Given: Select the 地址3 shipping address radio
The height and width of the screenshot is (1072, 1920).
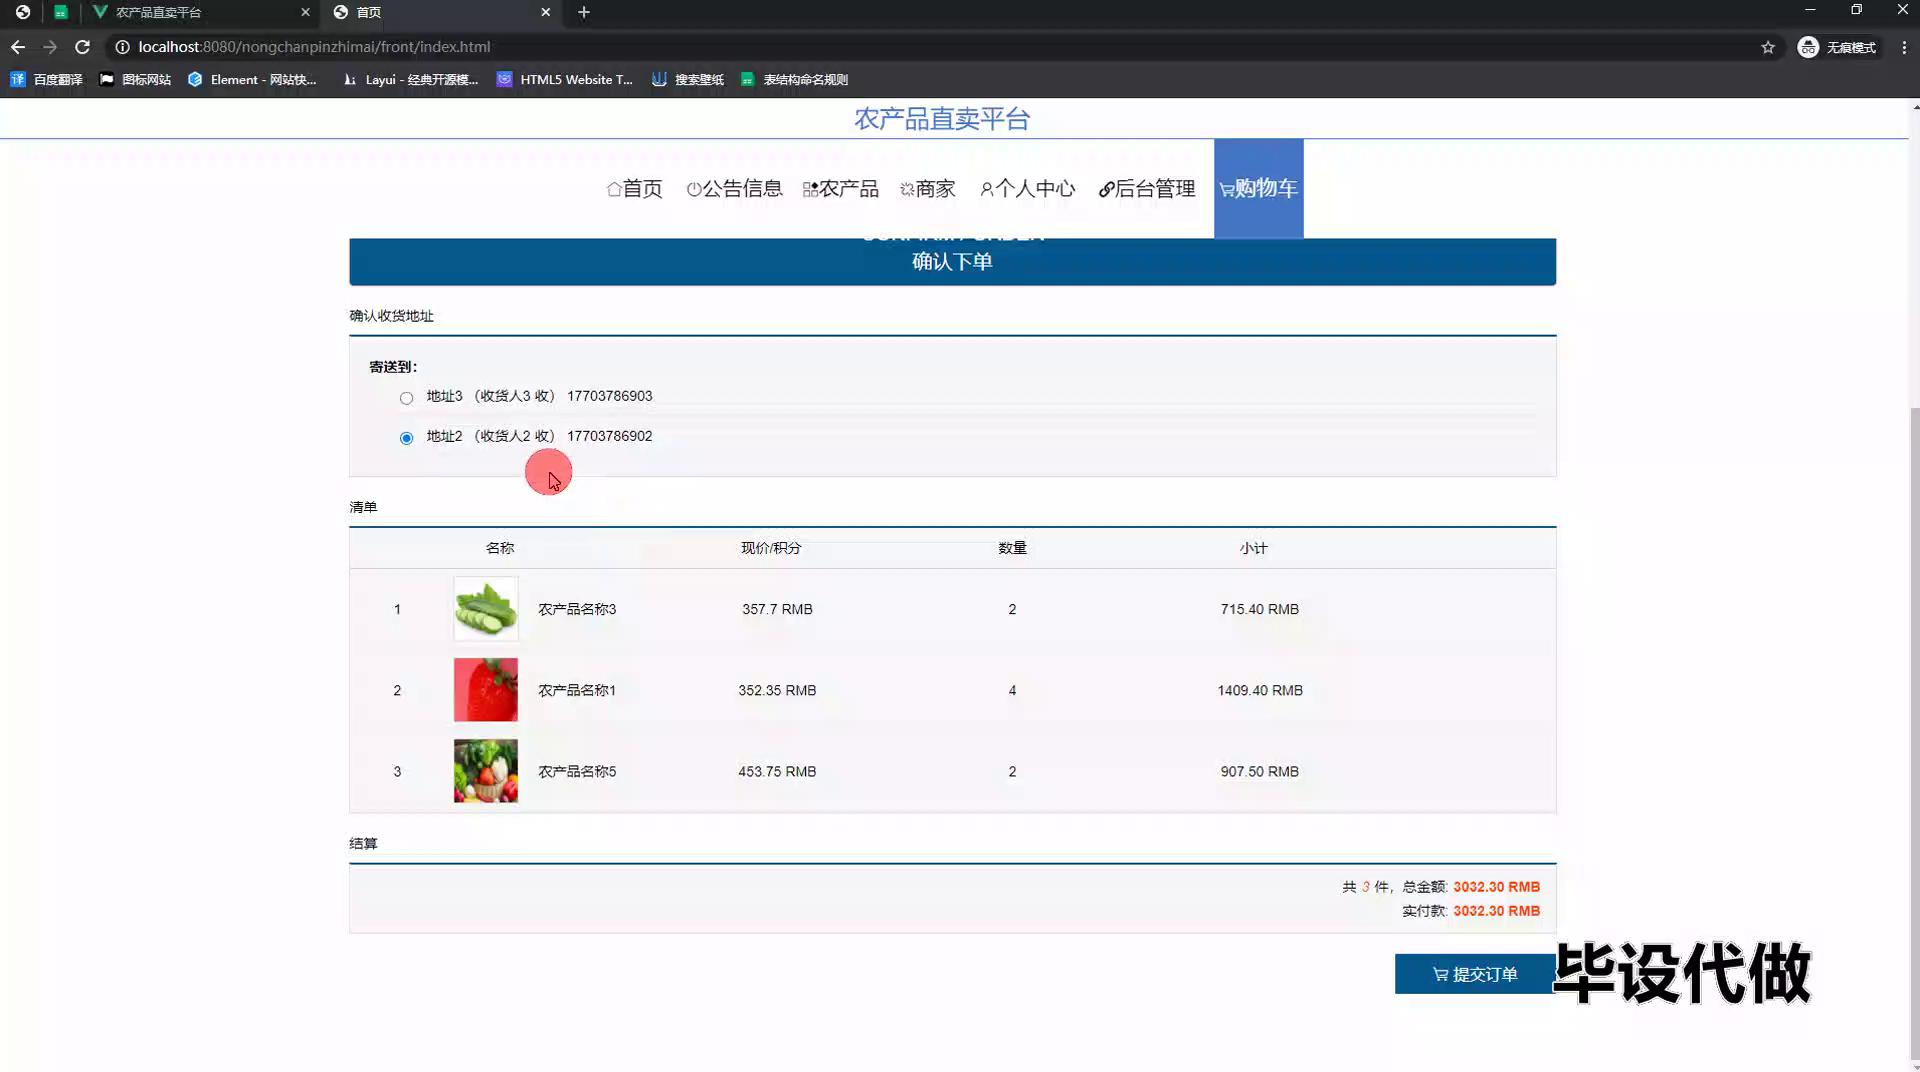Looking at the screenshot, I should 406,398.
